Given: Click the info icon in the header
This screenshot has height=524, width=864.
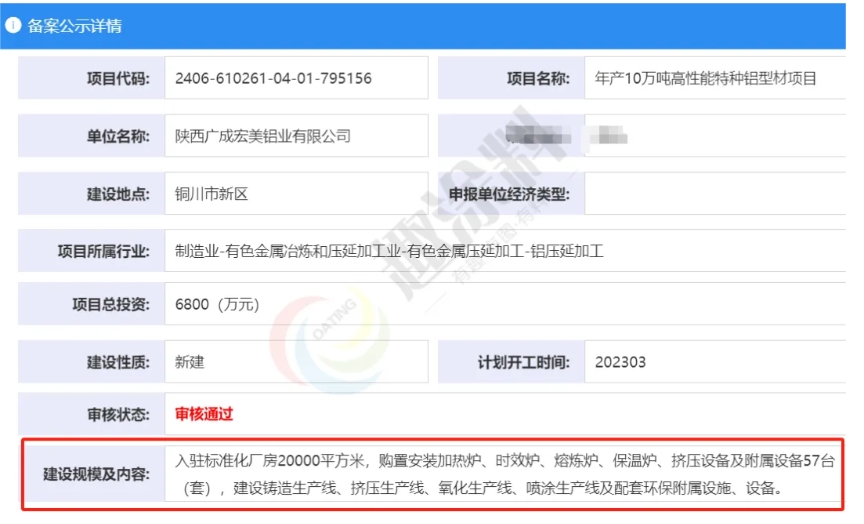Looking at the screenshot, I should [x=13, y=26].
